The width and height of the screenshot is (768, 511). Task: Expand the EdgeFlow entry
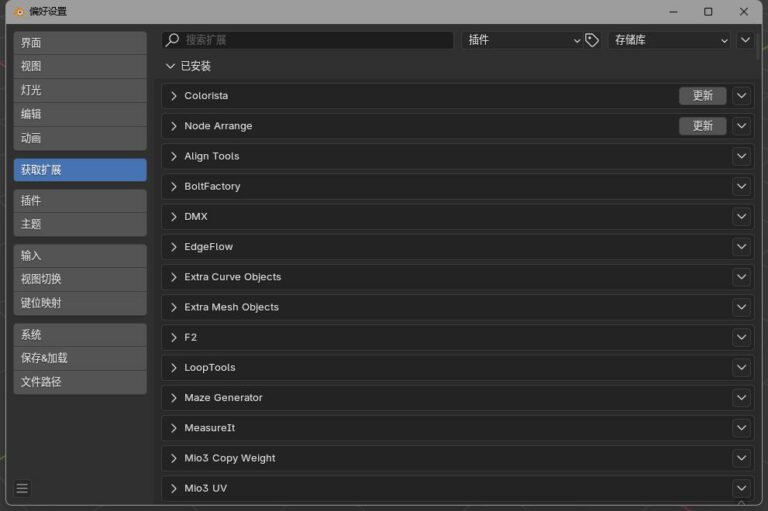click(173, 247)
